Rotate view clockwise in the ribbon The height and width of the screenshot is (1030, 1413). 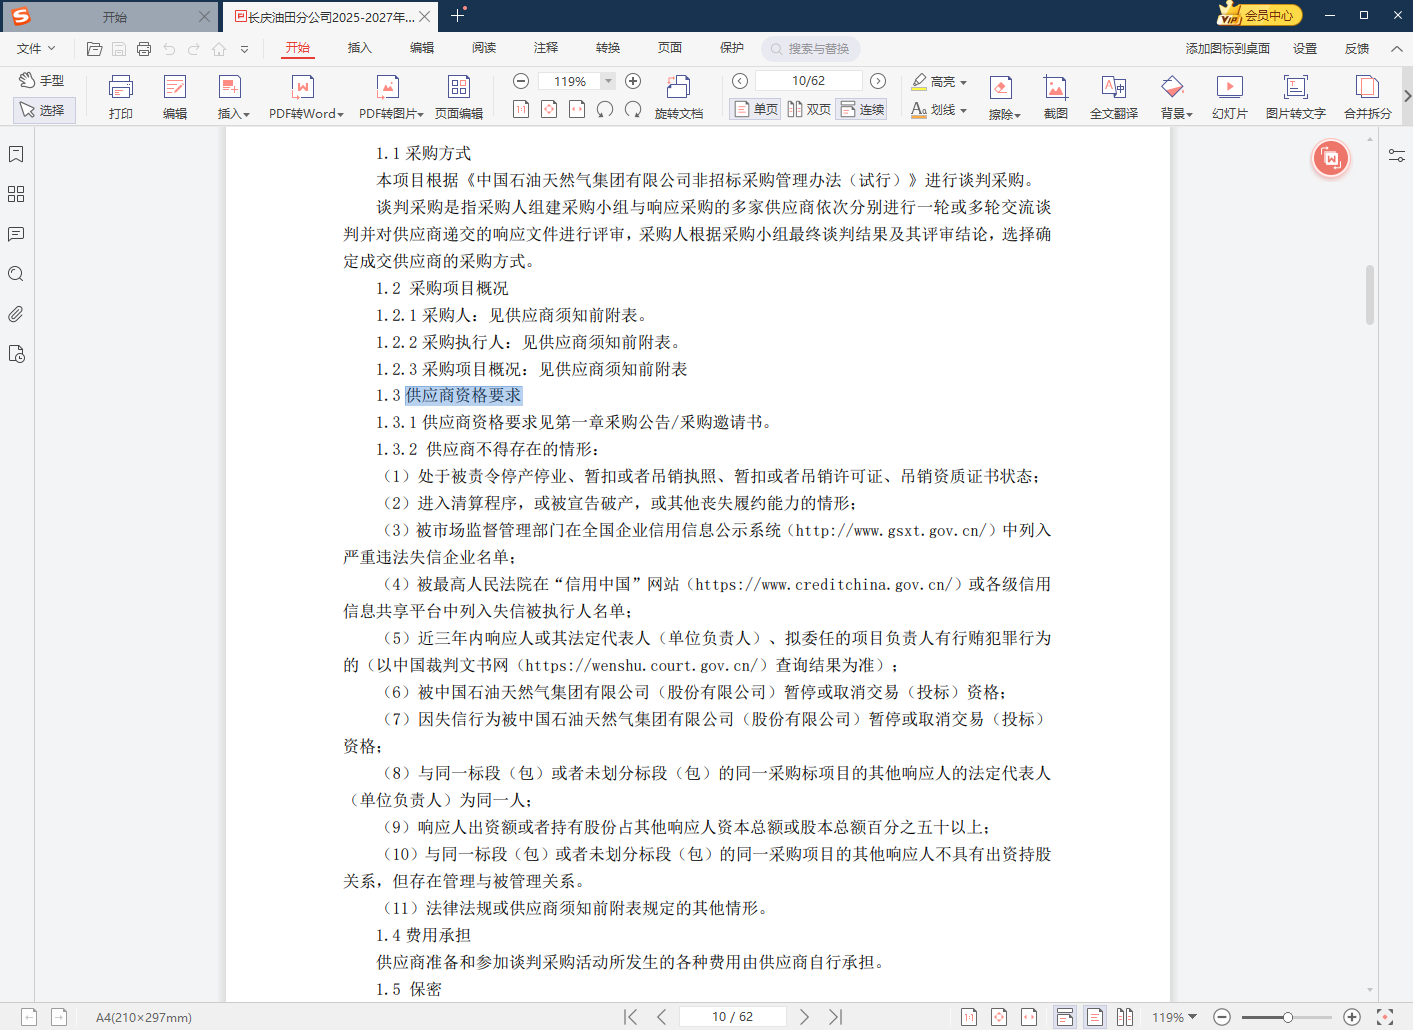[633, 109]
